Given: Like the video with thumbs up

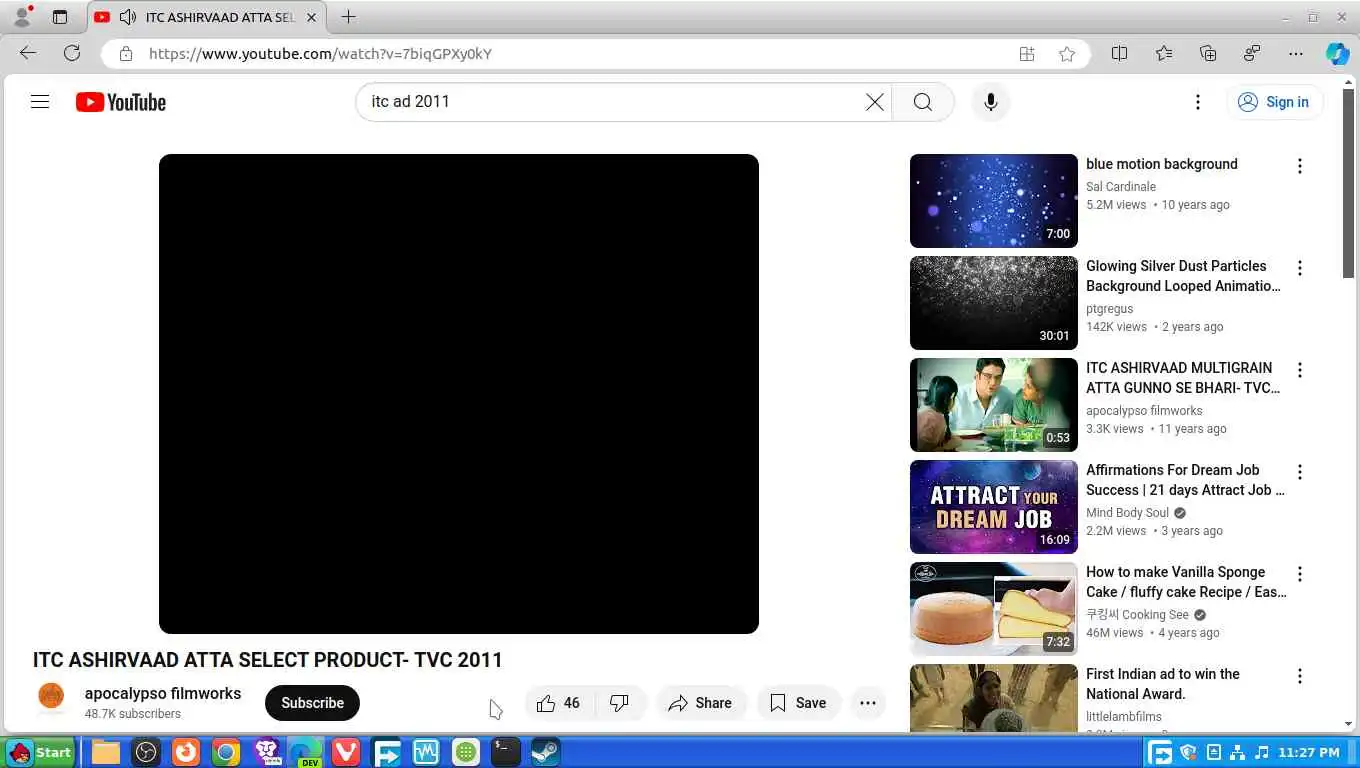Looking at the screenshot, I should (x=559, y=703).
